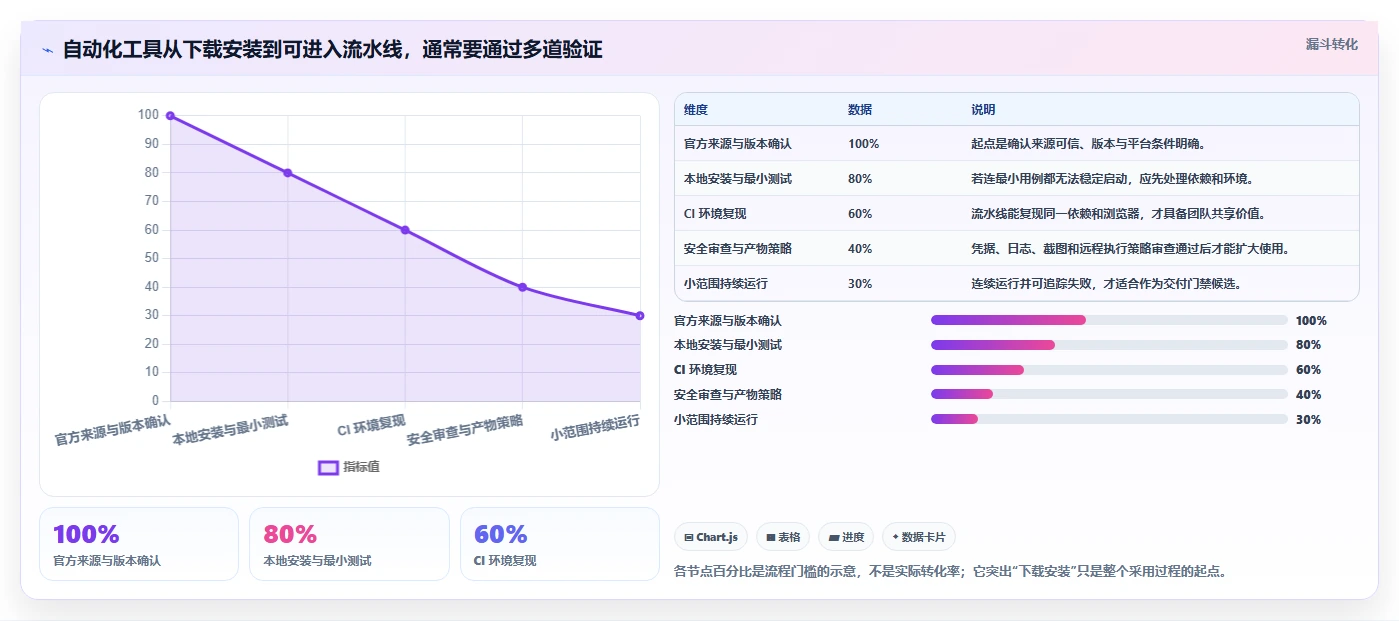Viewport: 1399px width, 621px height.
Task: Click the chart point at value 60
Action: coord(405,230)
